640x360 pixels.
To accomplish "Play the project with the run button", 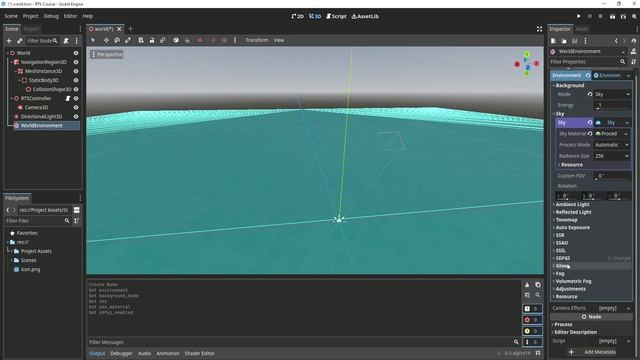I will (578, 16).
